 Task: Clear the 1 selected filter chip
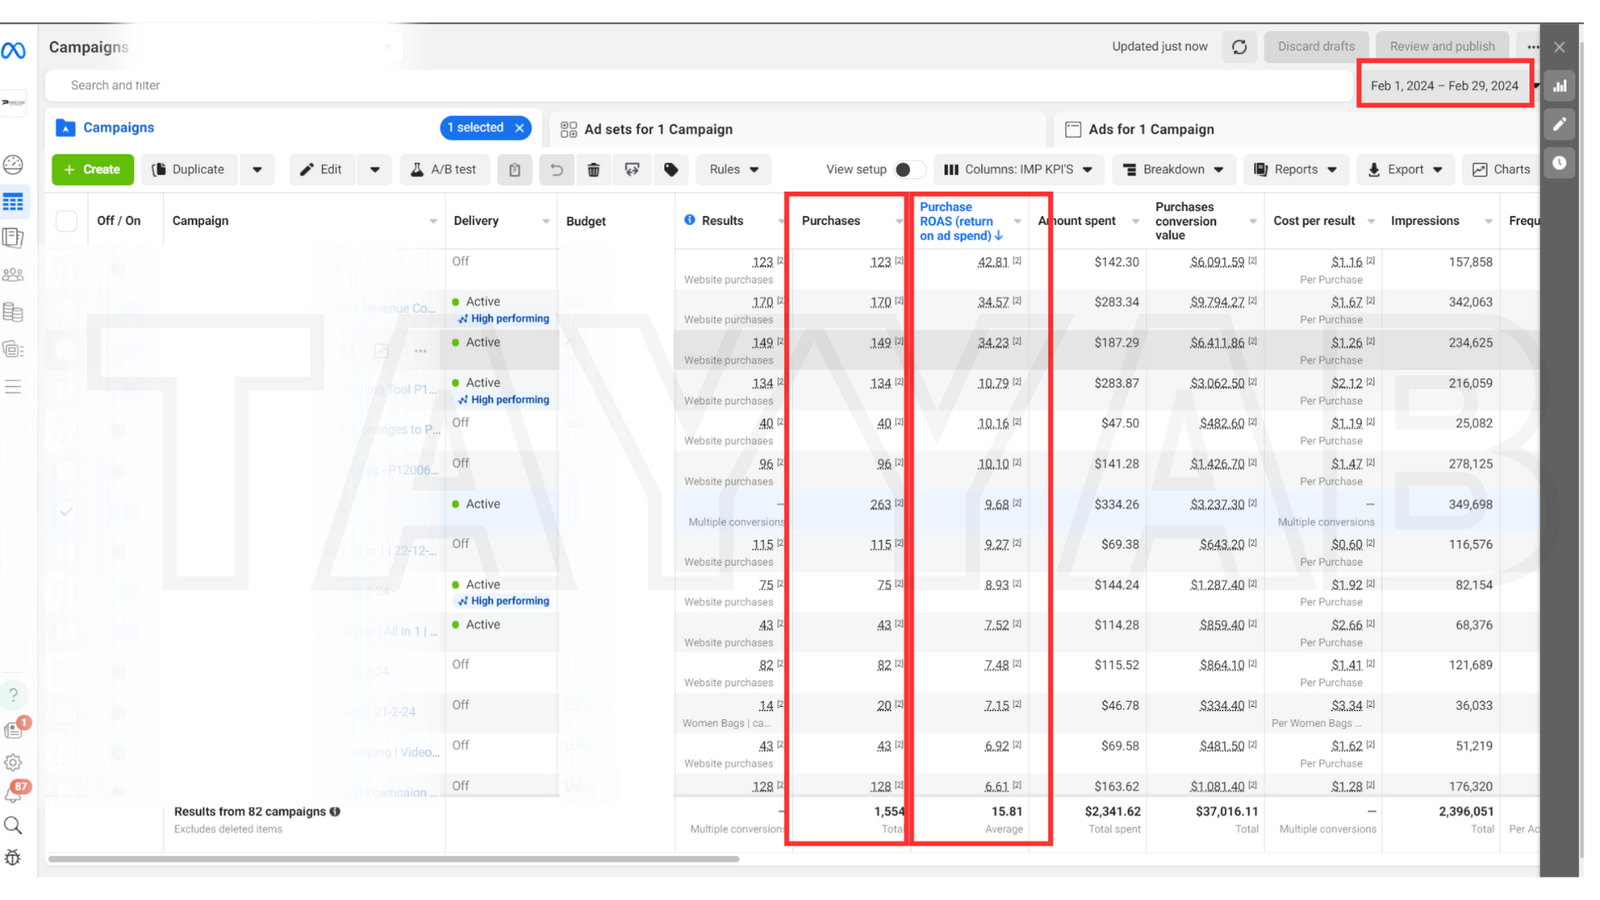(520, 128)
